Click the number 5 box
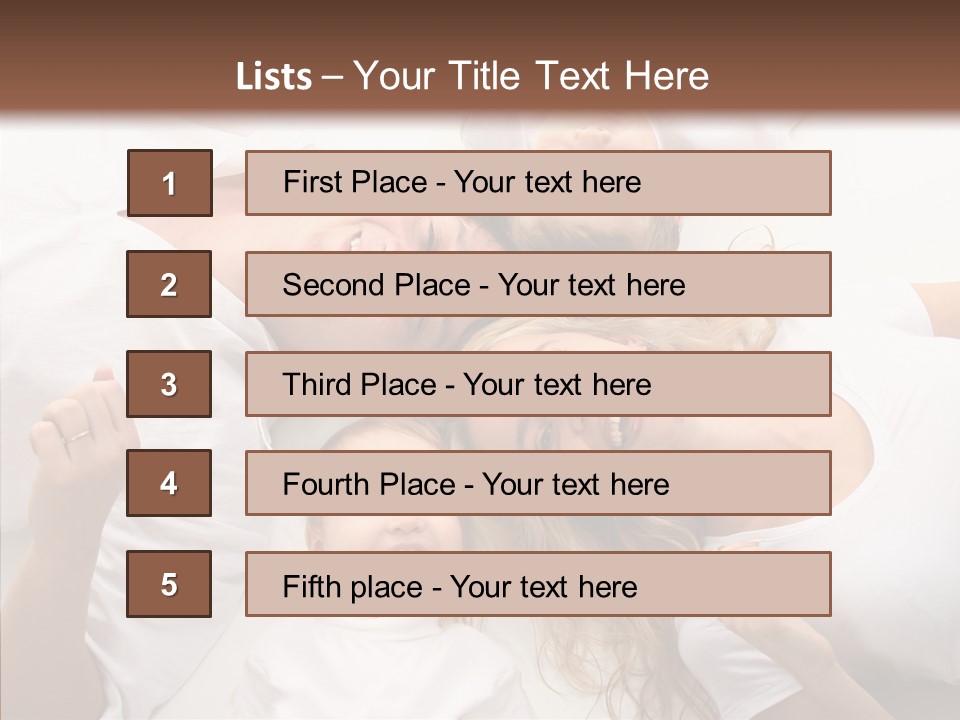This screenshot has width=960, height=720. tap(169, 584)
